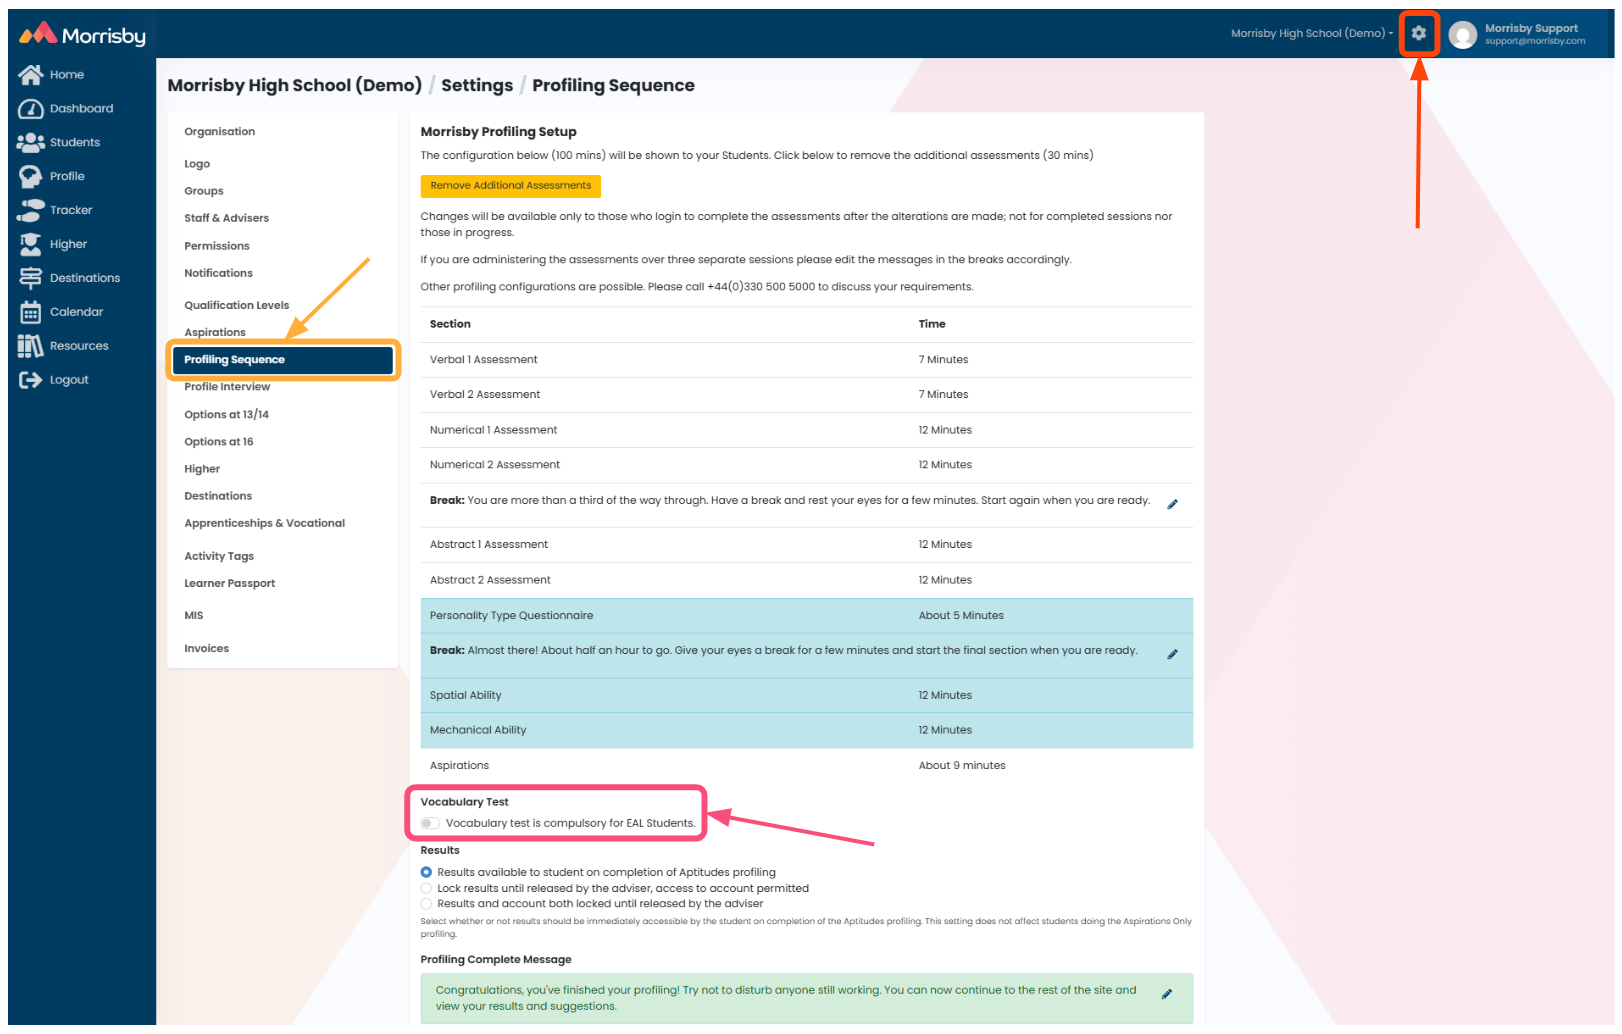Click the Numerical 1 Assessment row
1622x1034 pixels.
point(807,430)
